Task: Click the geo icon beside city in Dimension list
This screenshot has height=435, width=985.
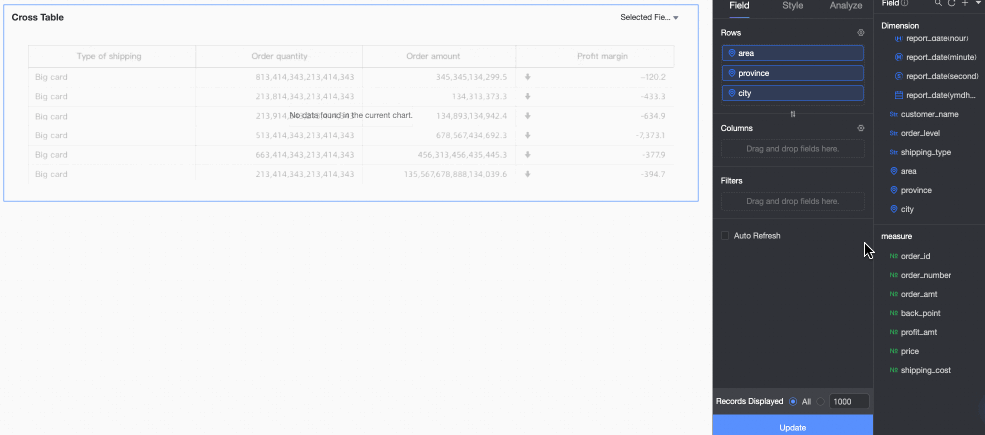Action: coord(894,209)
